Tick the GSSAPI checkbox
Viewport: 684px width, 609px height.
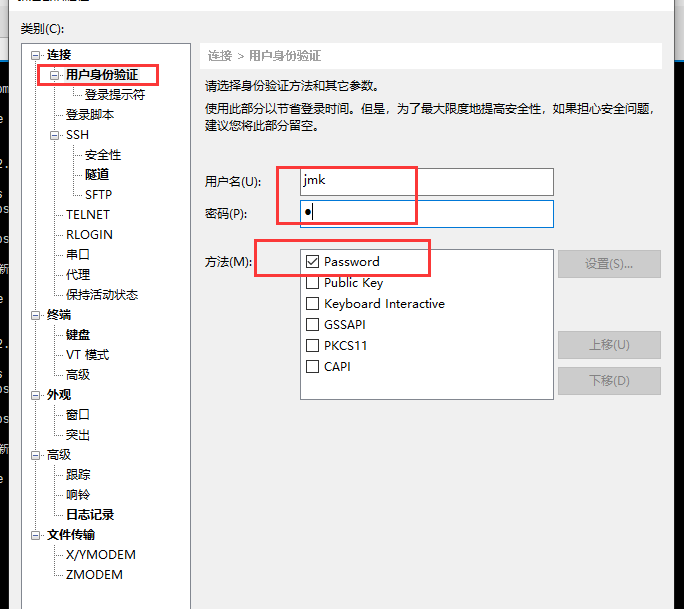point(313,325)
